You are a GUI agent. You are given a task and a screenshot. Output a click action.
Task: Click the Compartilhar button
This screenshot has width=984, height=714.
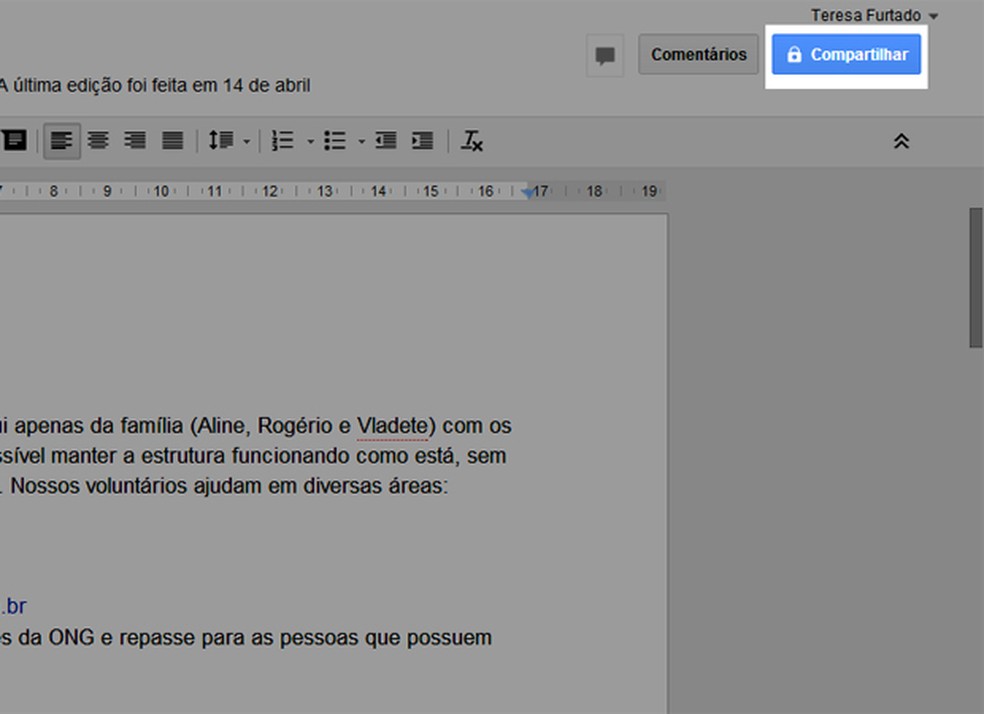(846, 55)
